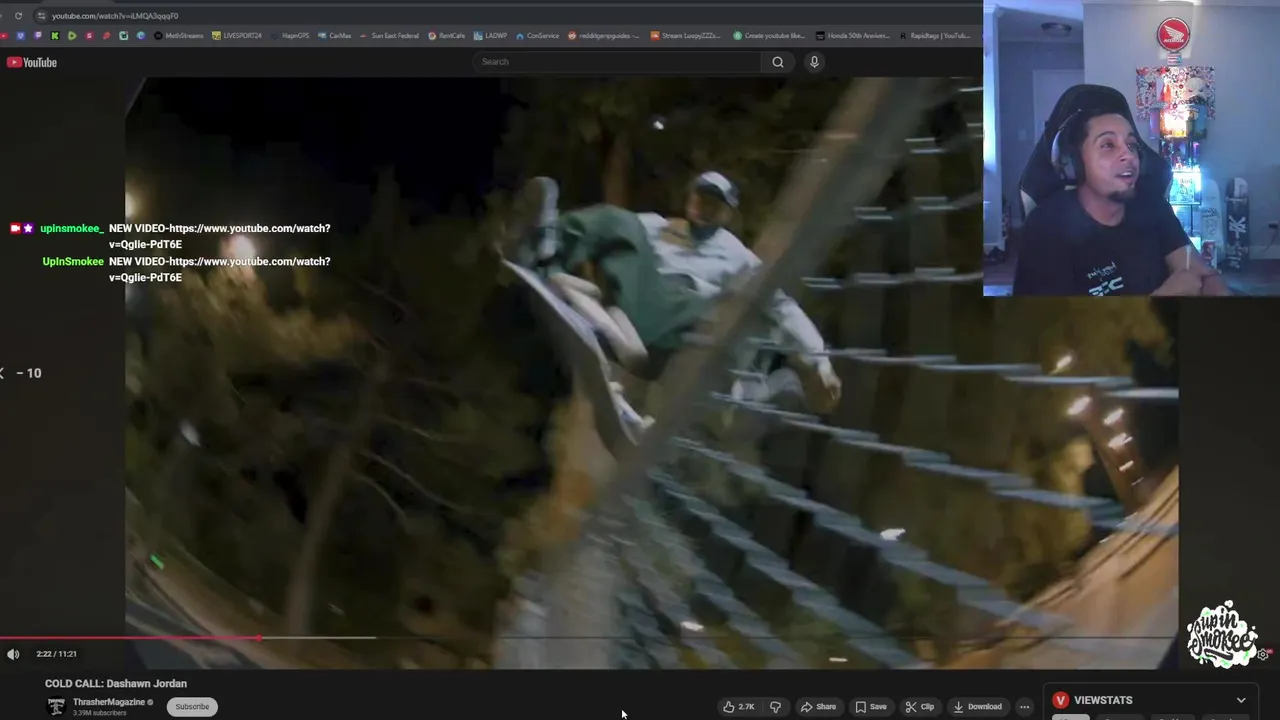Dislike the video with thumbs down

click(775, 707)
